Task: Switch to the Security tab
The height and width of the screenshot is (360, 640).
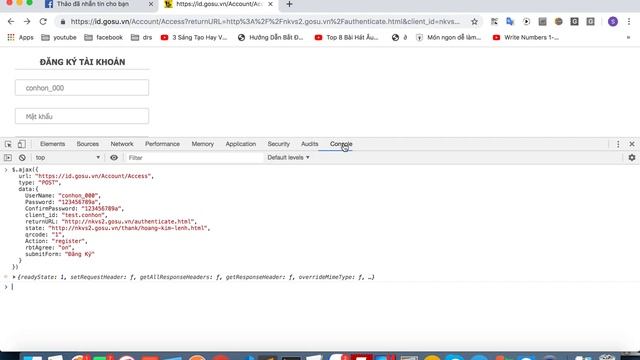Action: pyautogui.click(x=278, y=144)
